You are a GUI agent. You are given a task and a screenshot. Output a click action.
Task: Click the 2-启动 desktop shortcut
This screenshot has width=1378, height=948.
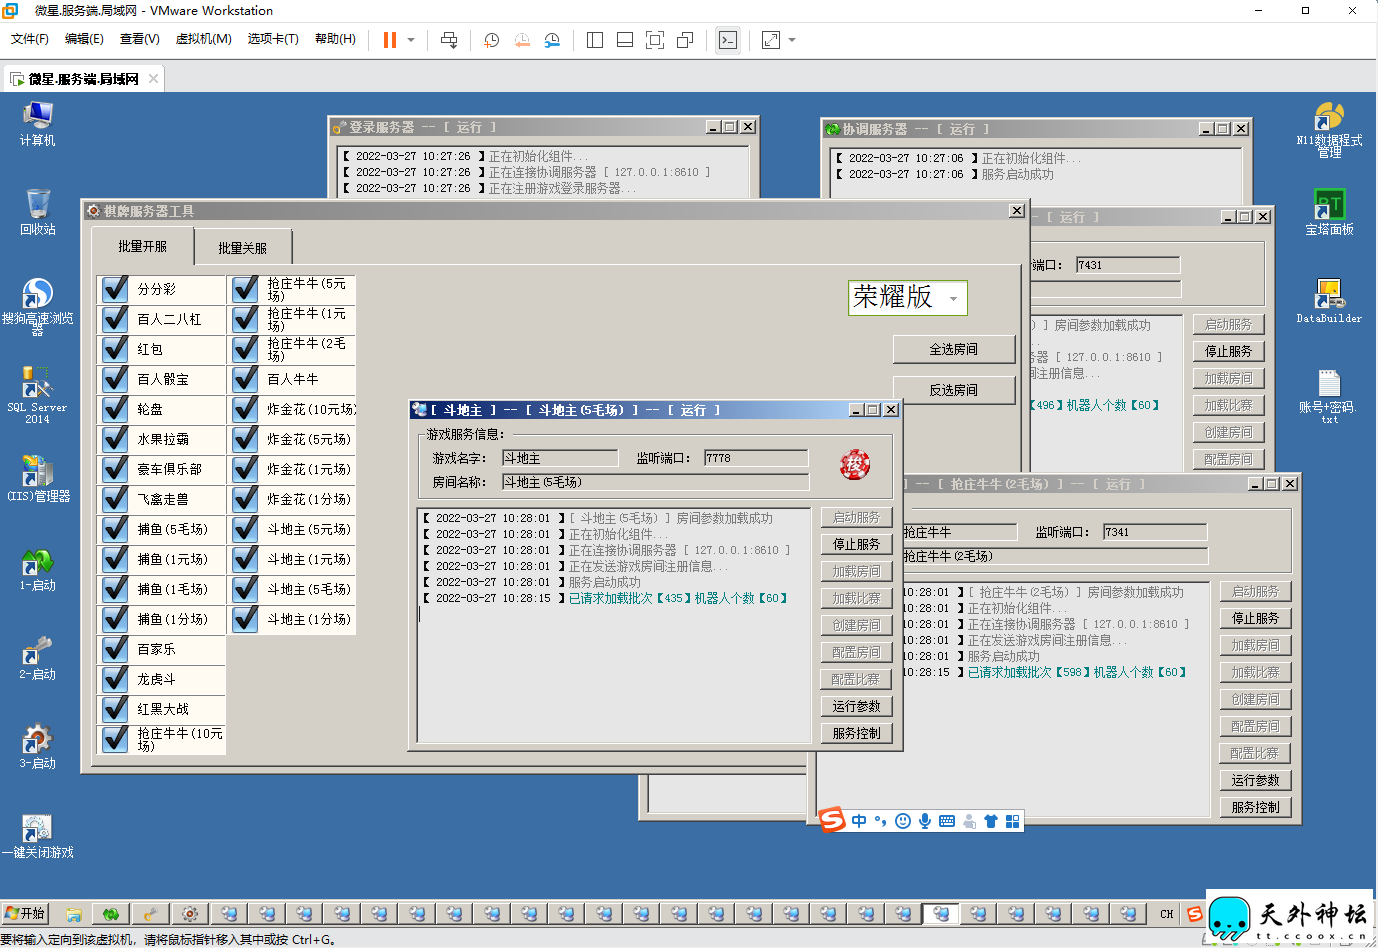click(37, 658)
